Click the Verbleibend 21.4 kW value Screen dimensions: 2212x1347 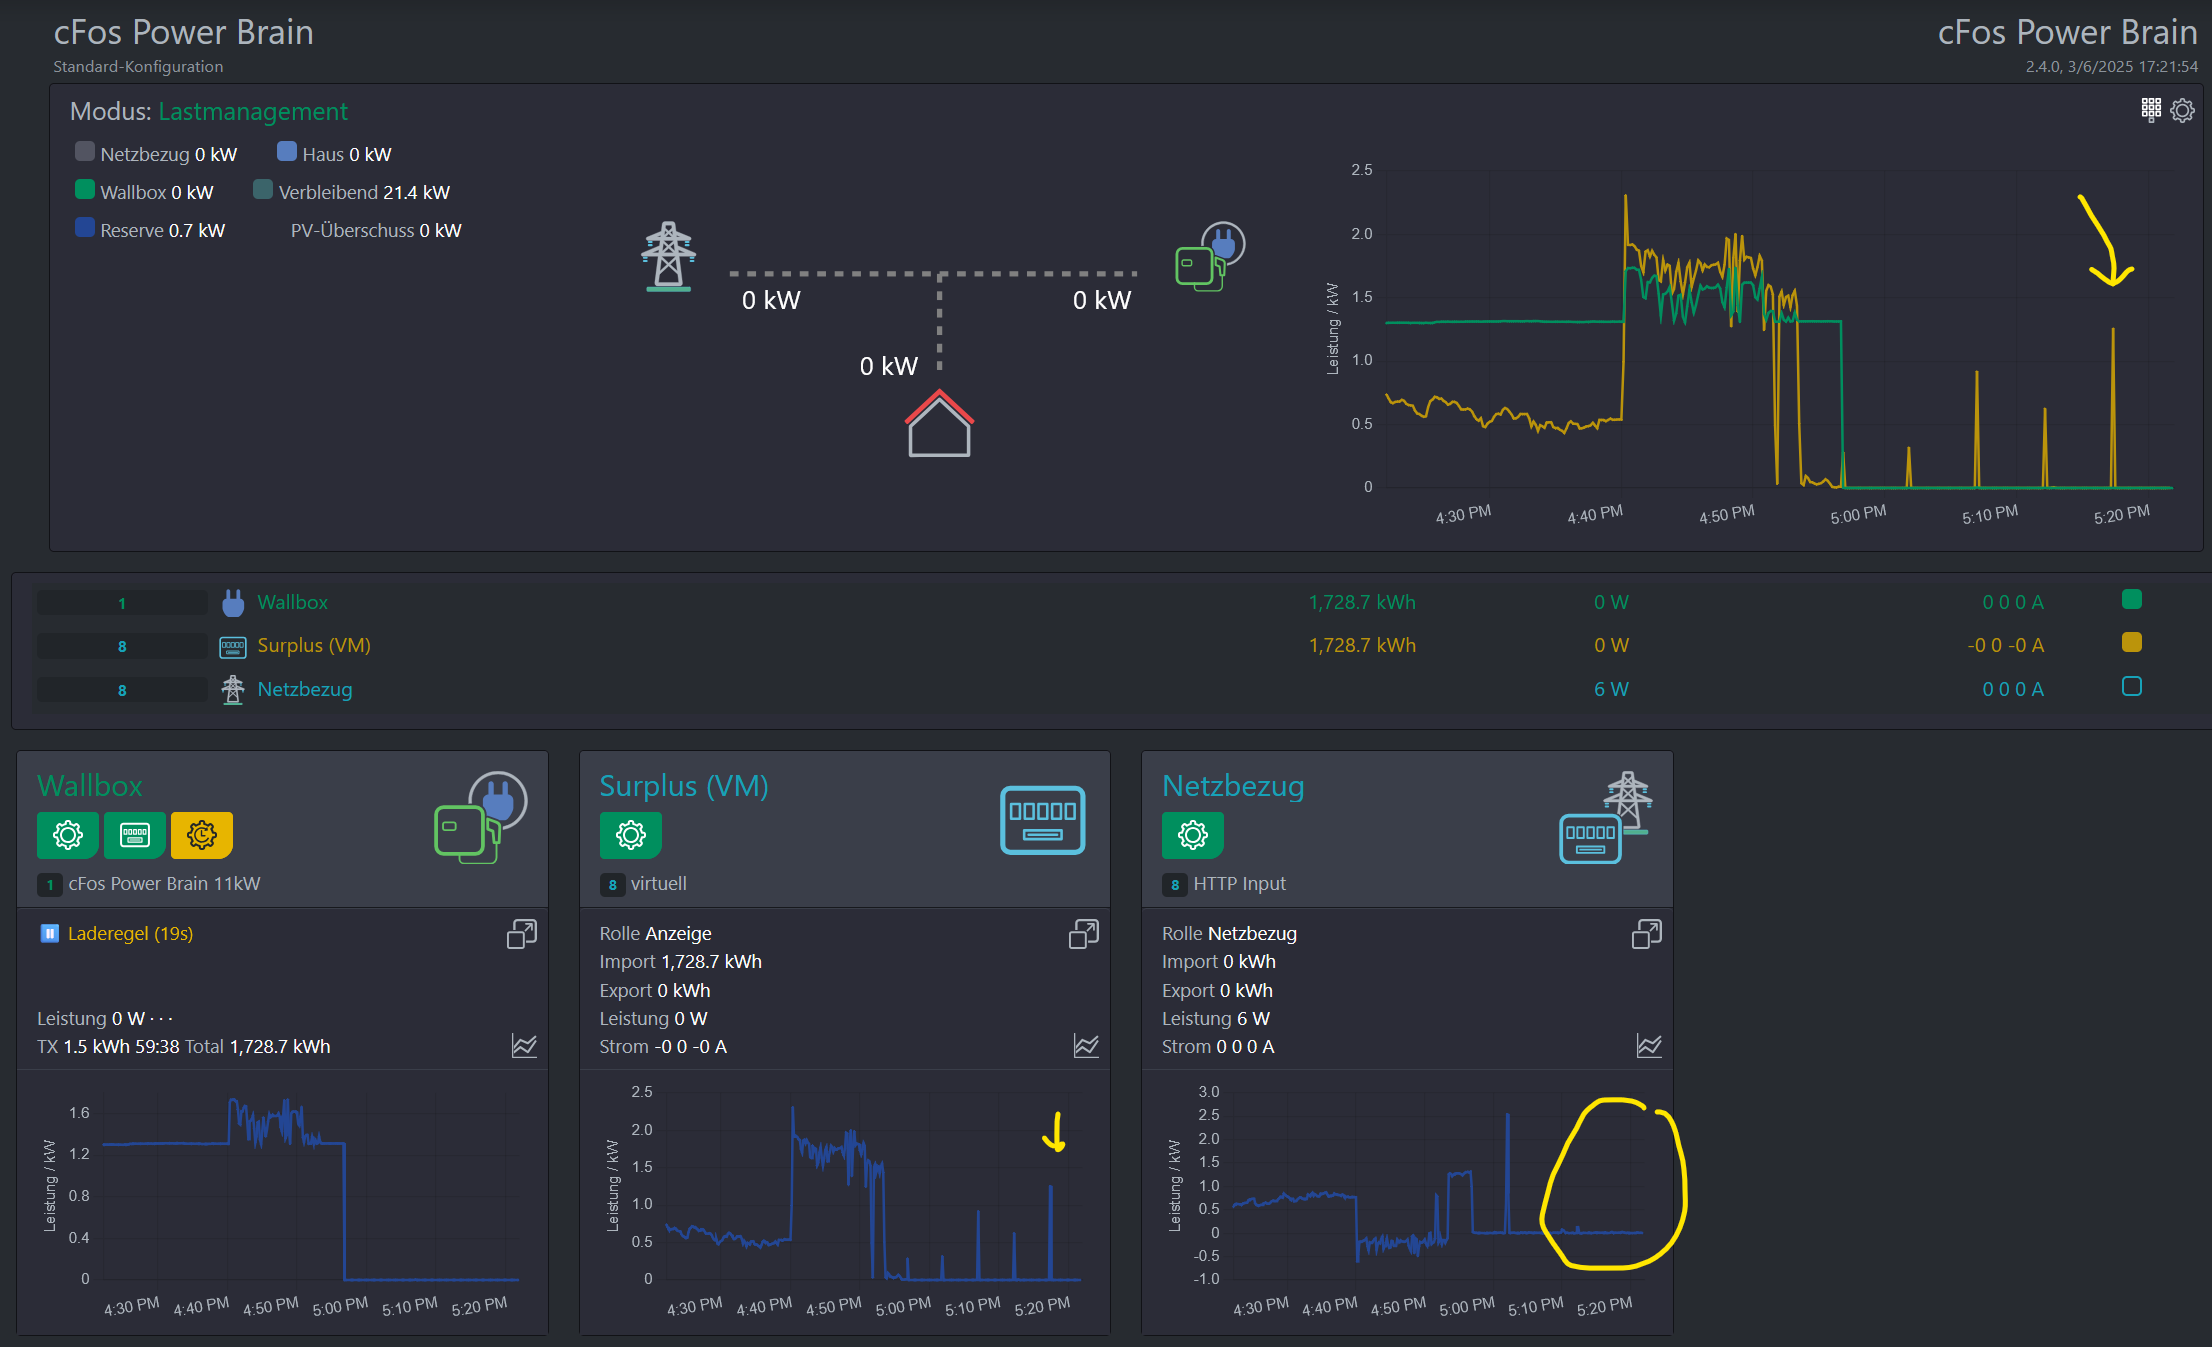pyautogui.click(x=416, y=192)
